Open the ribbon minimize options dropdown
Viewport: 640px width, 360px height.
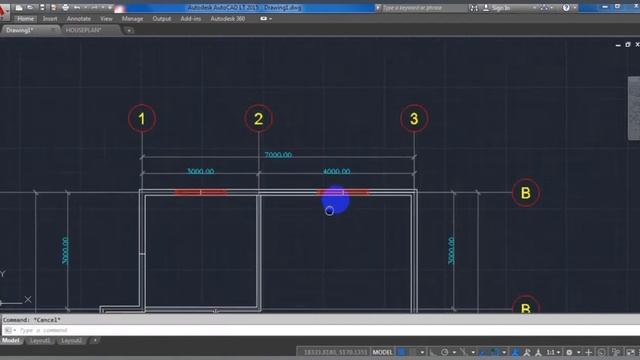pos(271,19)
